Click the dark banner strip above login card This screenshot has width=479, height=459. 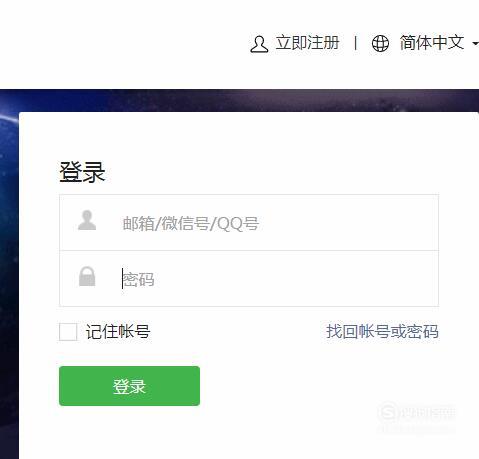[x=239, y=100]
